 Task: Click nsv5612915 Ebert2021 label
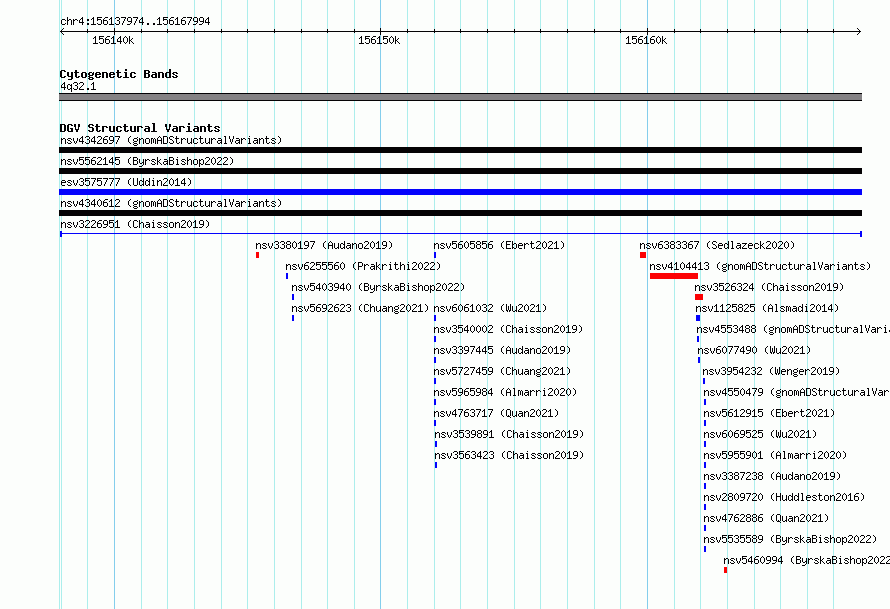tap(769, 413)
